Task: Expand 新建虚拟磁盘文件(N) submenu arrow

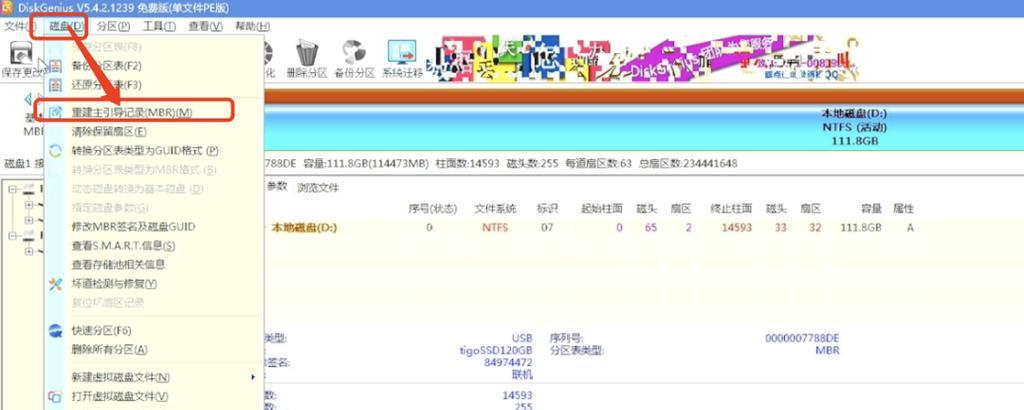Action: [x=253, y=377]
